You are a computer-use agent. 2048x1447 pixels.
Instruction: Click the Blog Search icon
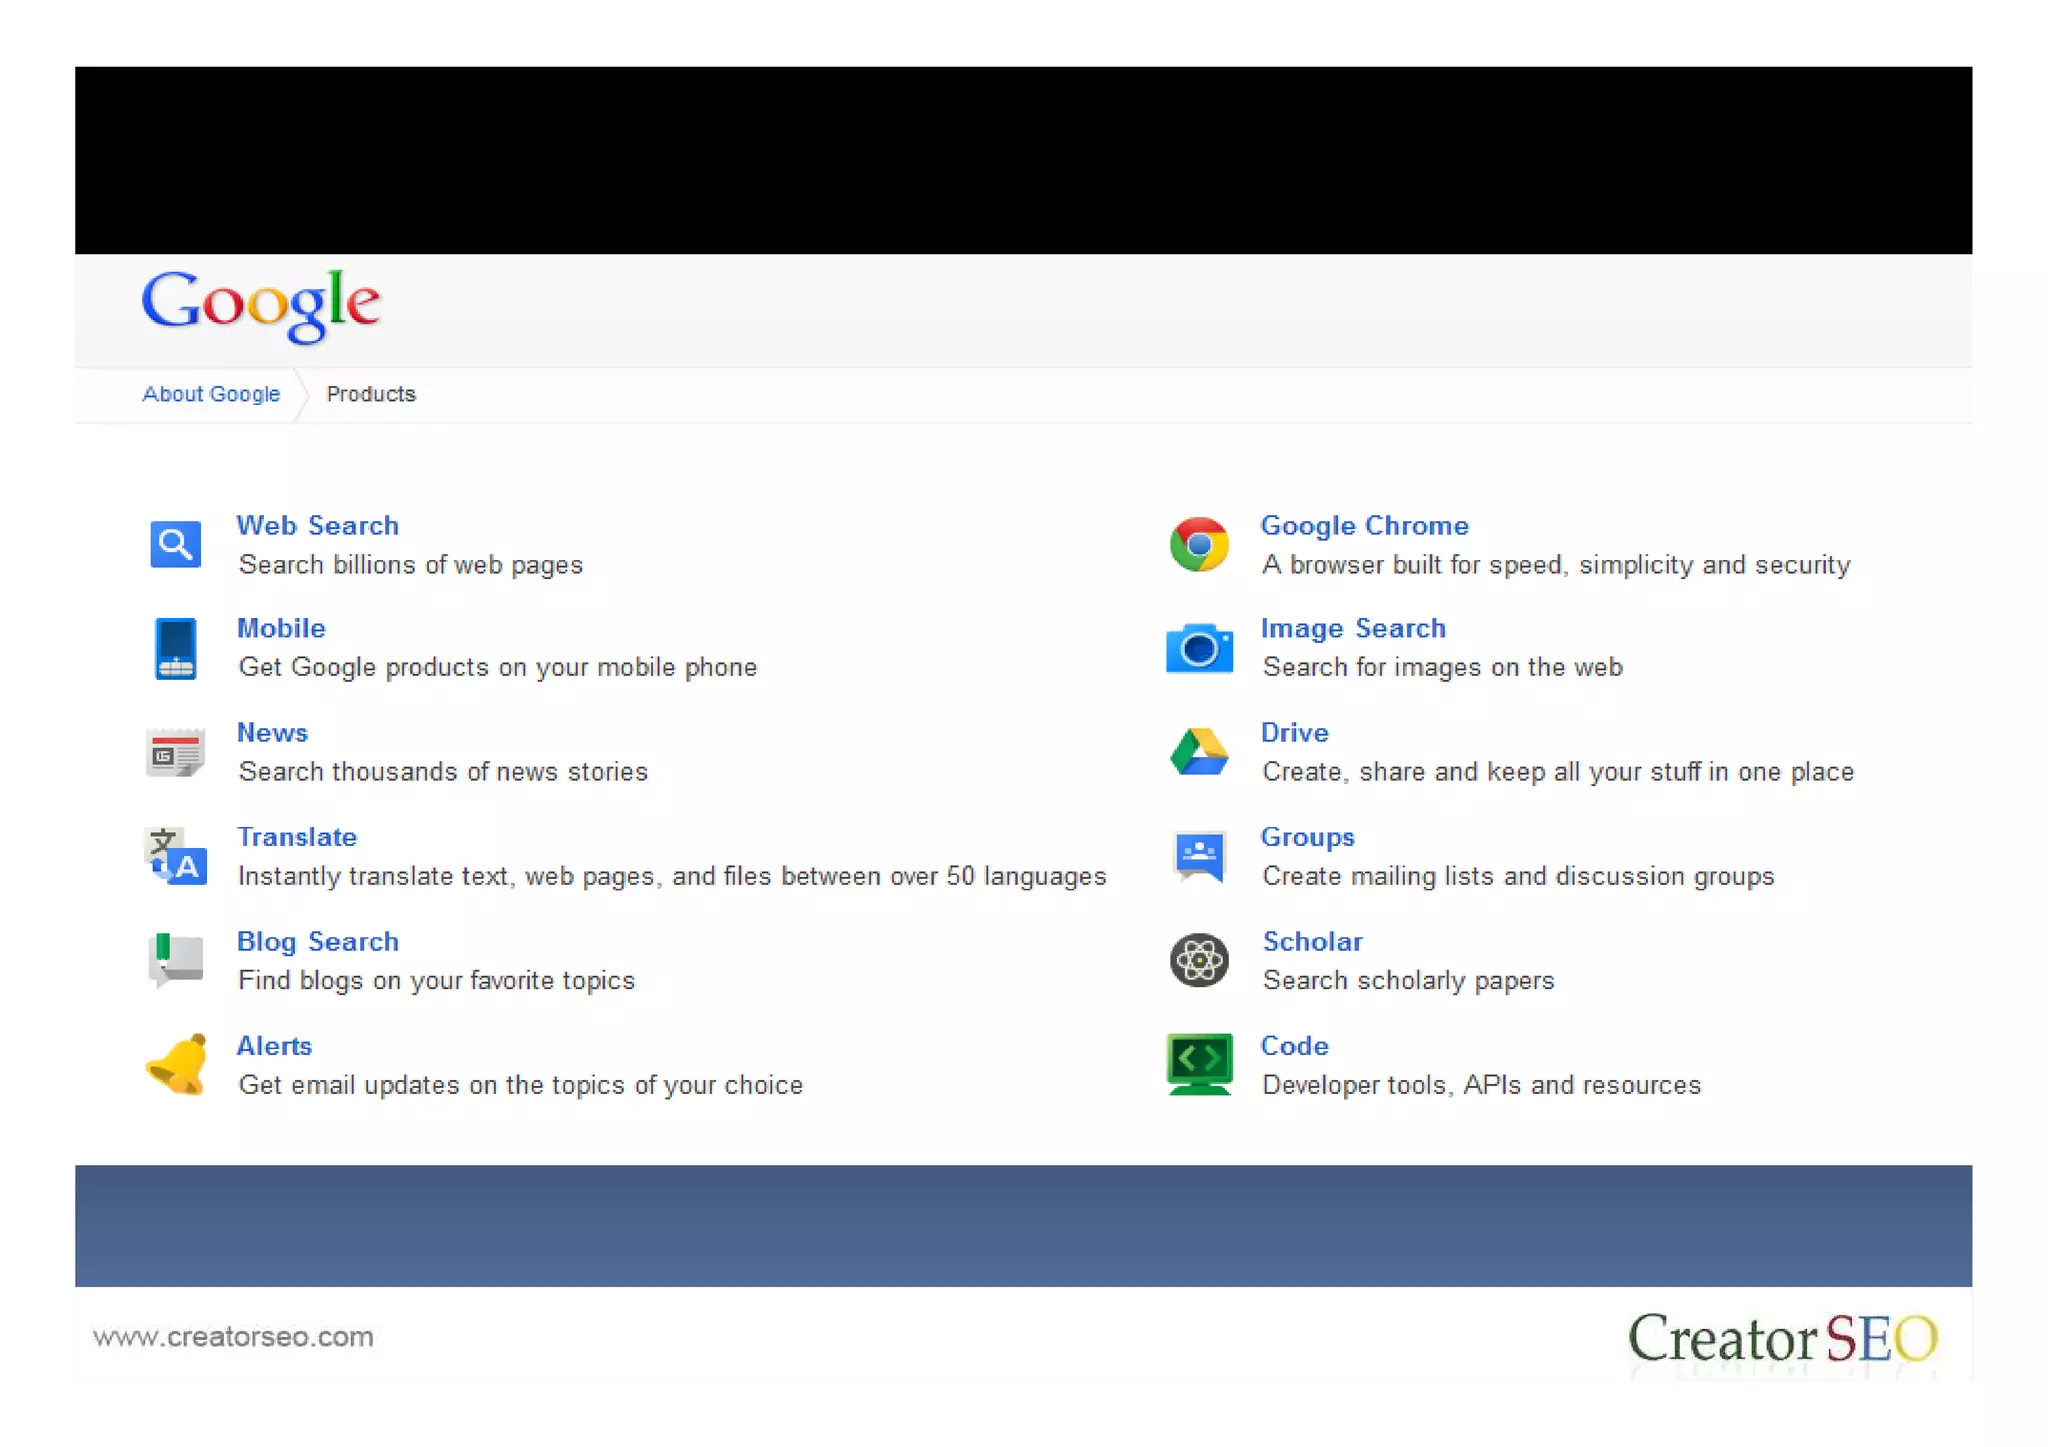(175, 960)
